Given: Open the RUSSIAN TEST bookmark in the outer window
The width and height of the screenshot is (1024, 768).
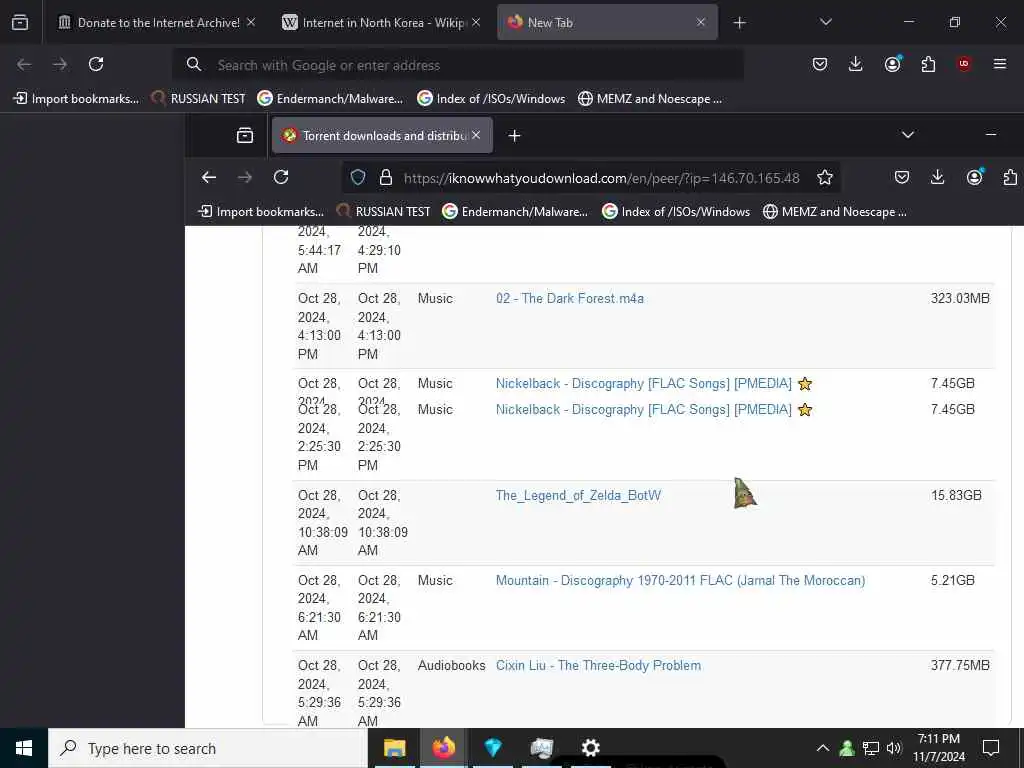Looking at the screenshot, I should tap(199, 99).
